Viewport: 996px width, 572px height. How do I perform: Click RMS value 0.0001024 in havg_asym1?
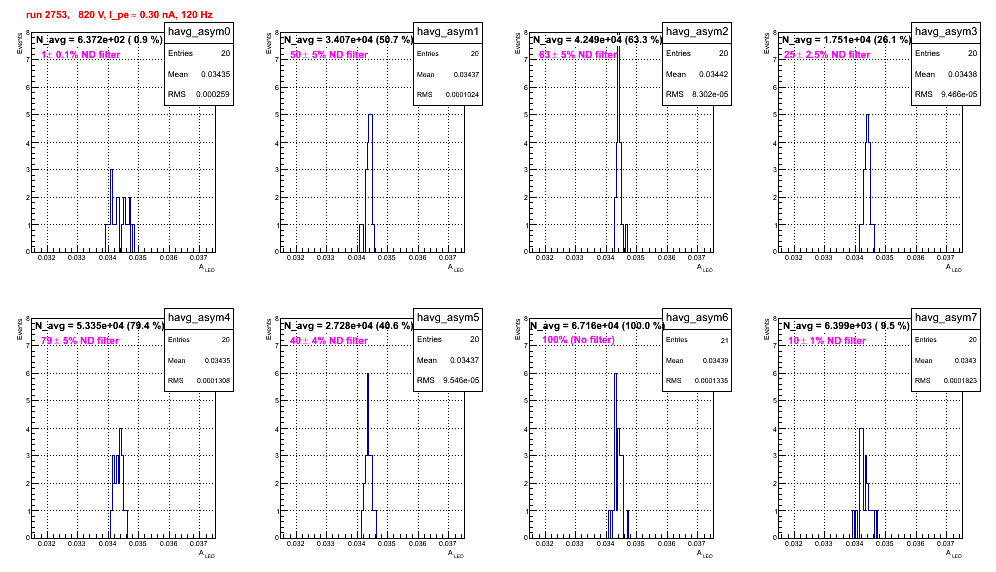pyautogui.click(x=462, y=95)
